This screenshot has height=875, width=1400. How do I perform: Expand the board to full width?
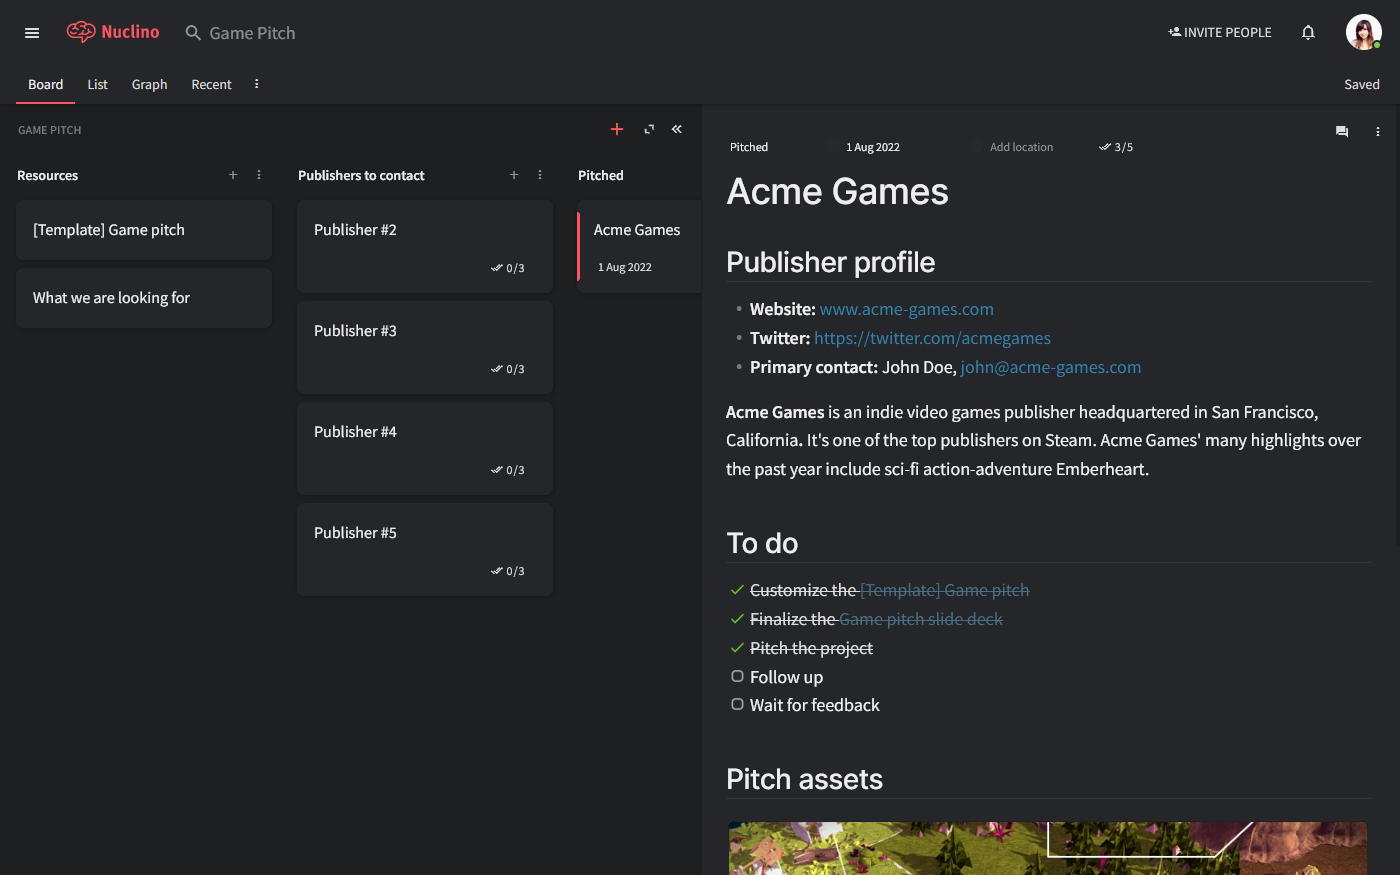[x=649, y=129]
